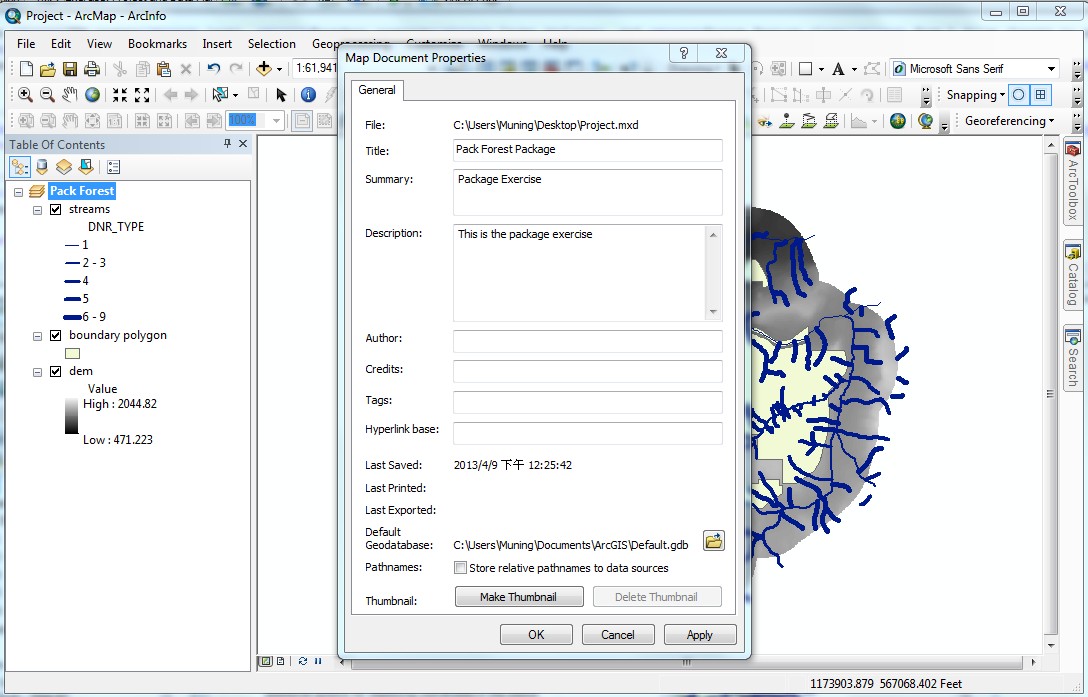Open the Insert menu

point(217,44)
